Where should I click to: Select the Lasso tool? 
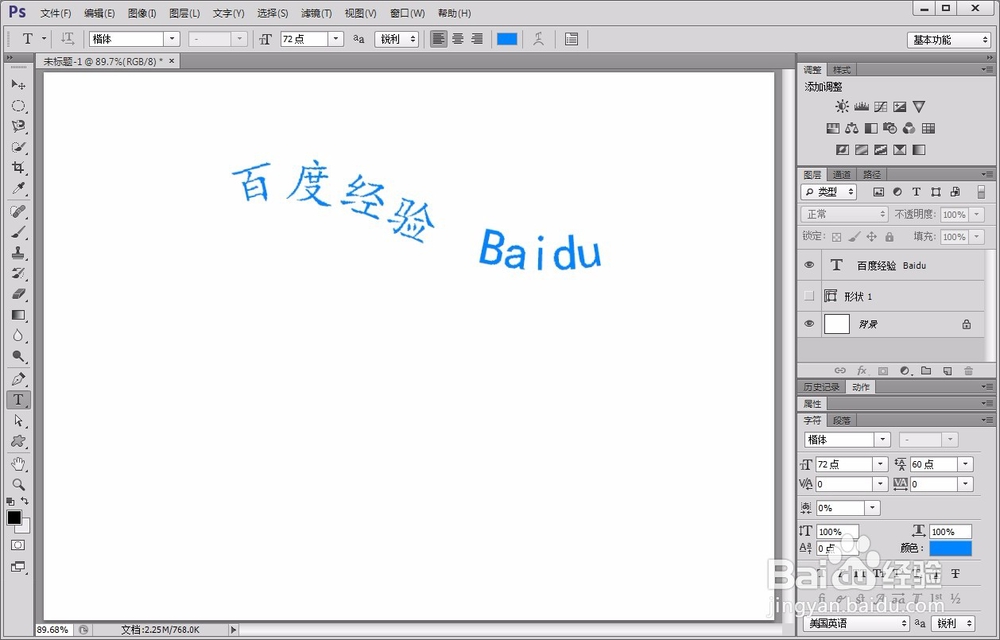(x=18, y=126)
